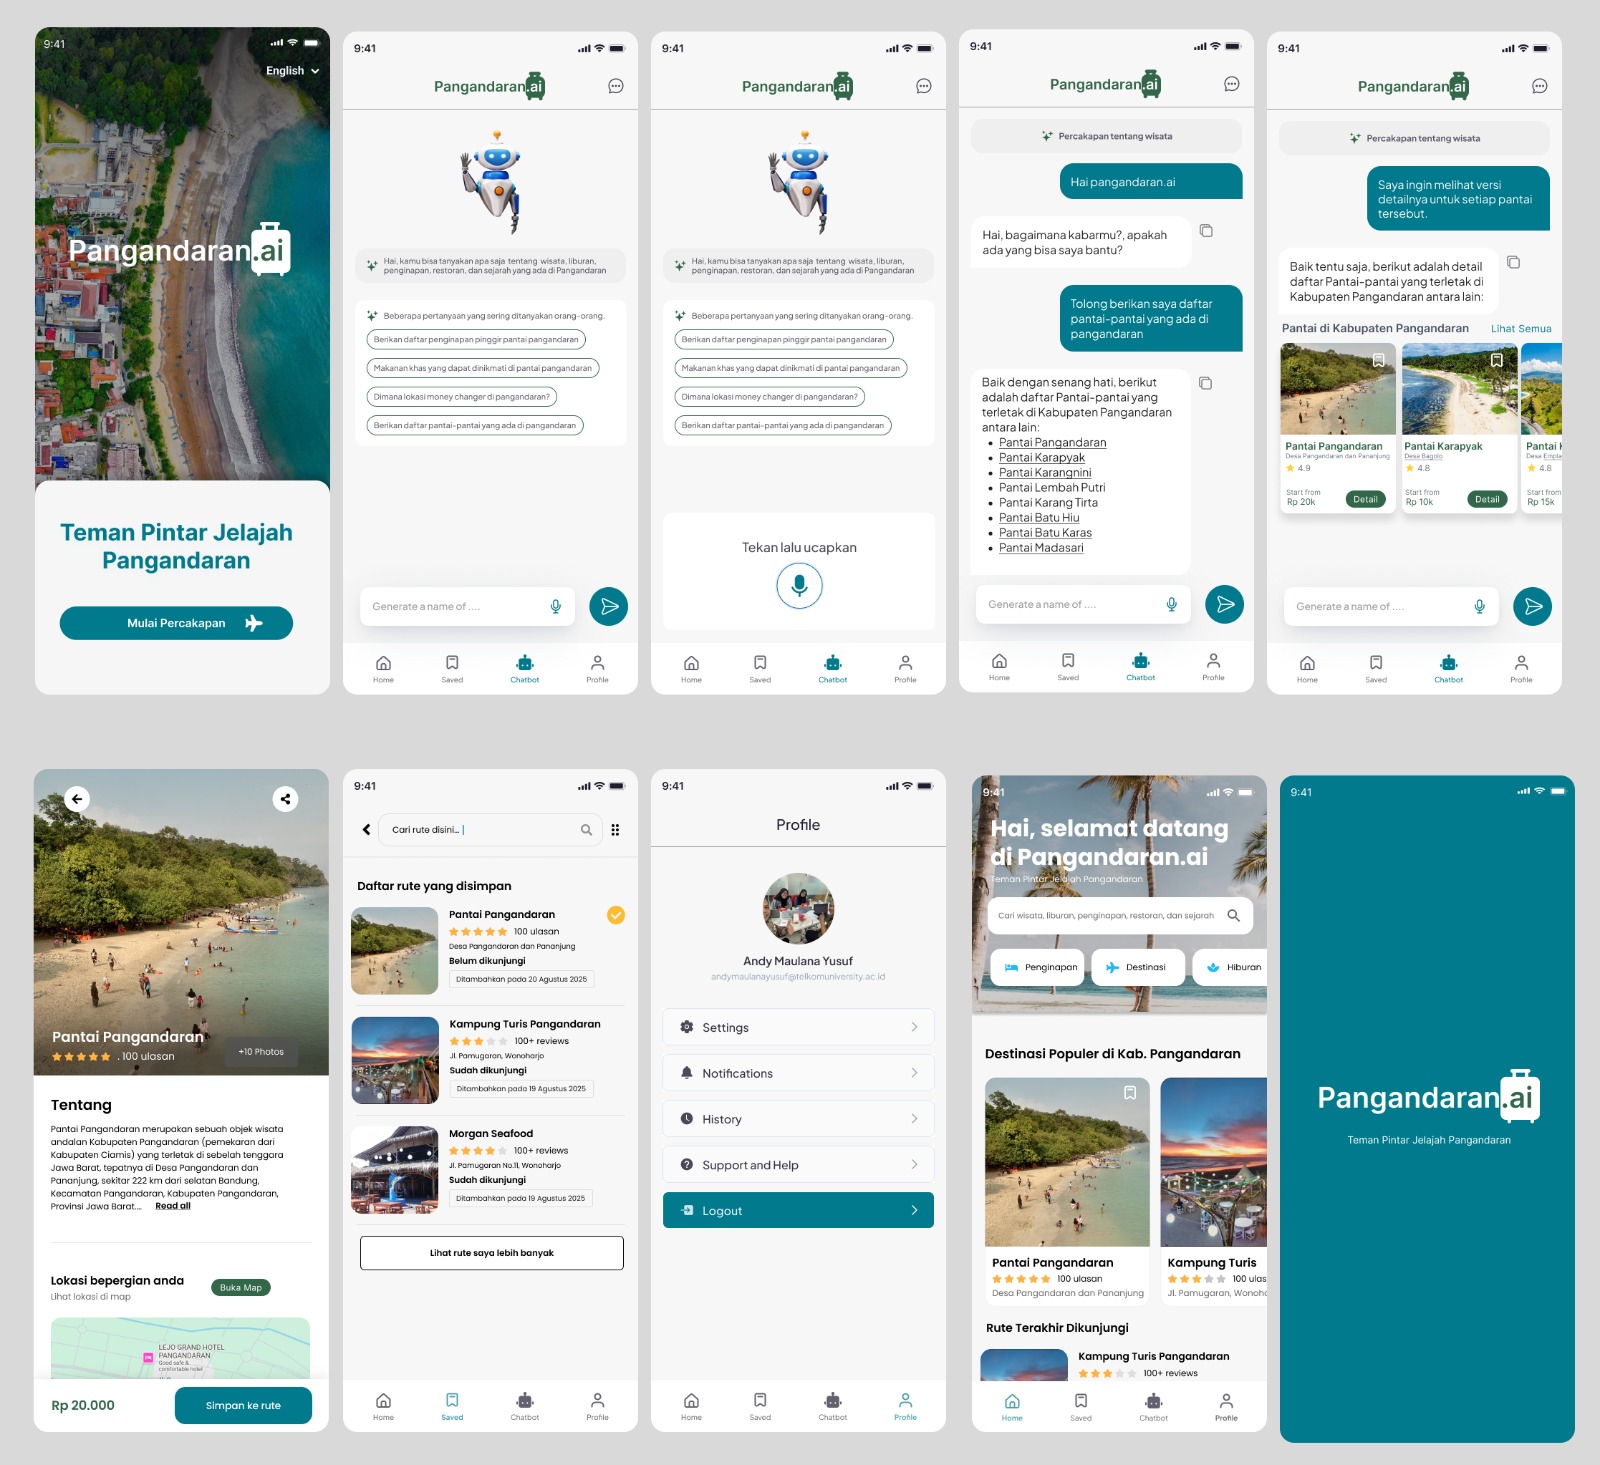Viewport: 1600px width, 1465px height.
Task: Open Settings in the Profile menu
Action: 798,1027
